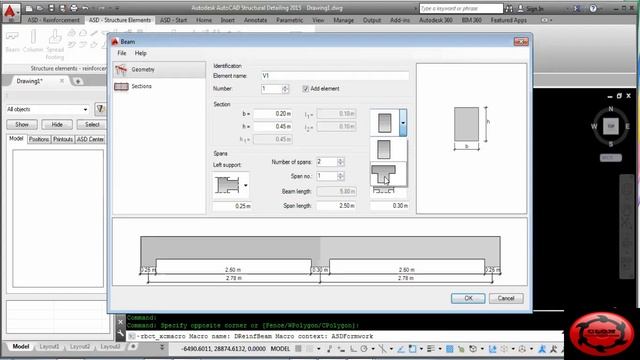The height and width of the screenshot is (360, 640).
Task: Click the Drawing1 document tab
Action: point(30,81)
